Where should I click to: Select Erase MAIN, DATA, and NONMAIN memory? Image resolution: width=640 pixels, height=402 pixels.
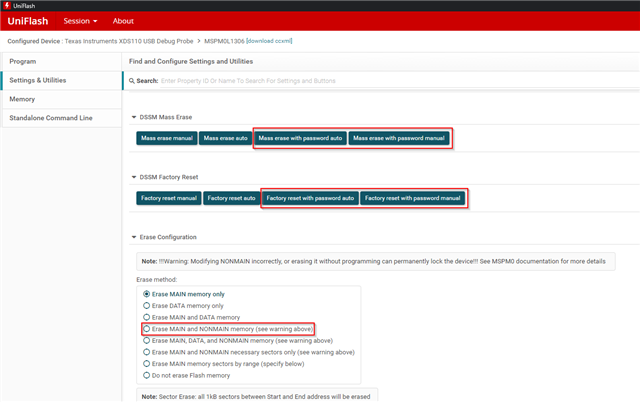147,340
